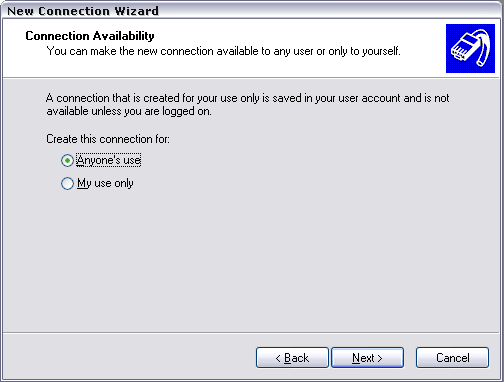Click the "New Connection Wizard" title bar
Screen dimensions: 504x382
tap(252, 11)
